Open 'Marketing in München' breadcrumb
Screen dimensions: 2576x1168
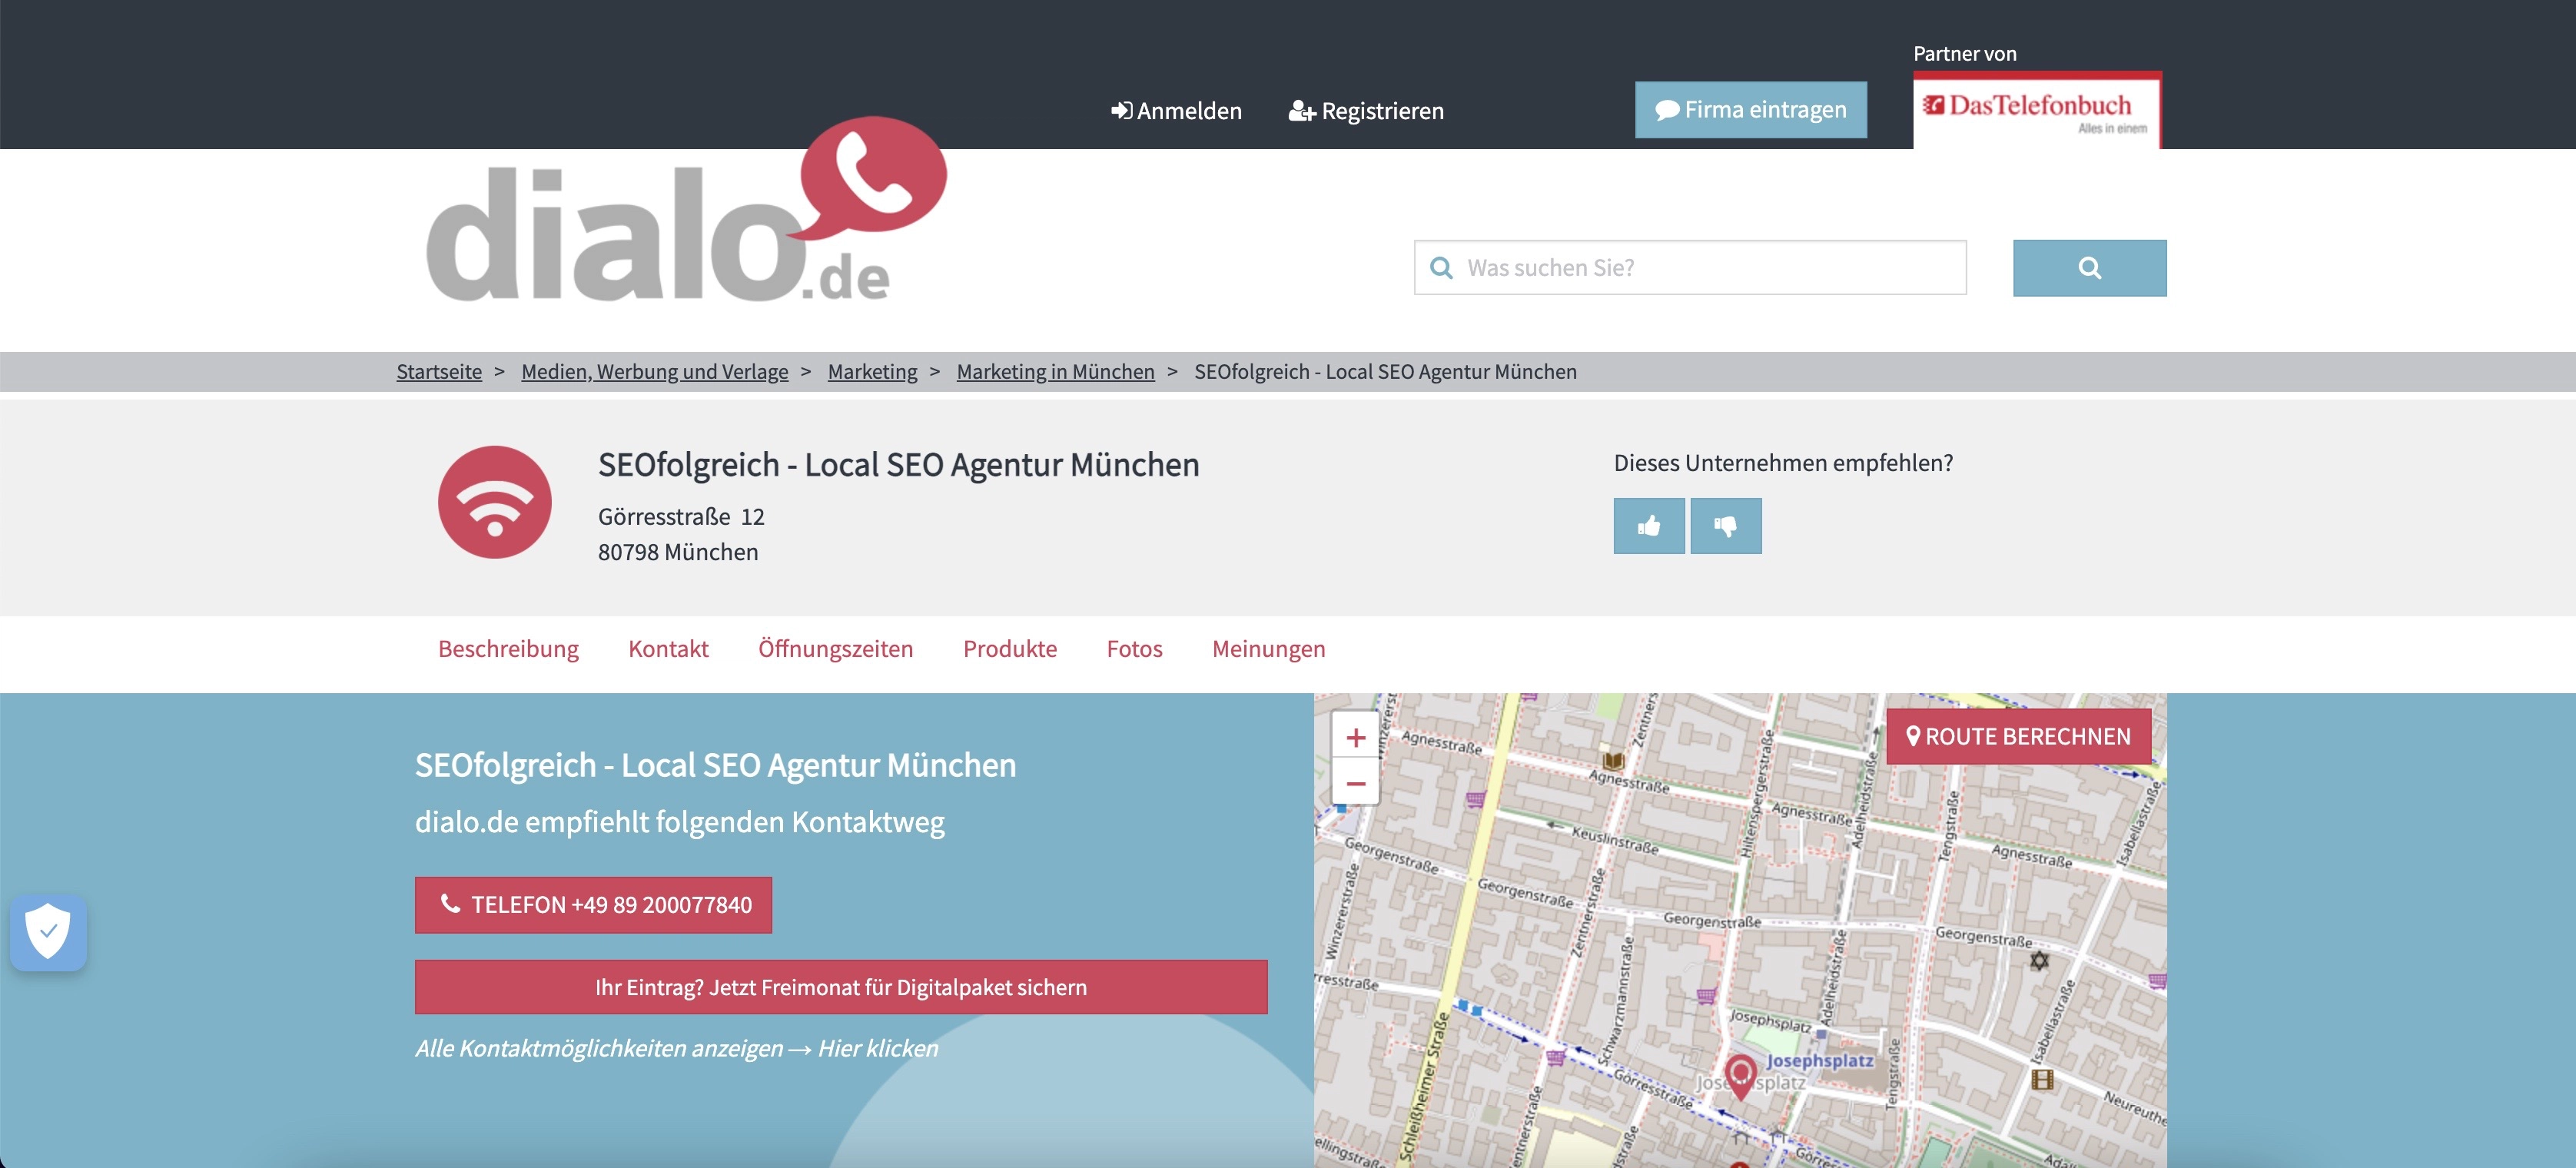[x=1055, y=371]
